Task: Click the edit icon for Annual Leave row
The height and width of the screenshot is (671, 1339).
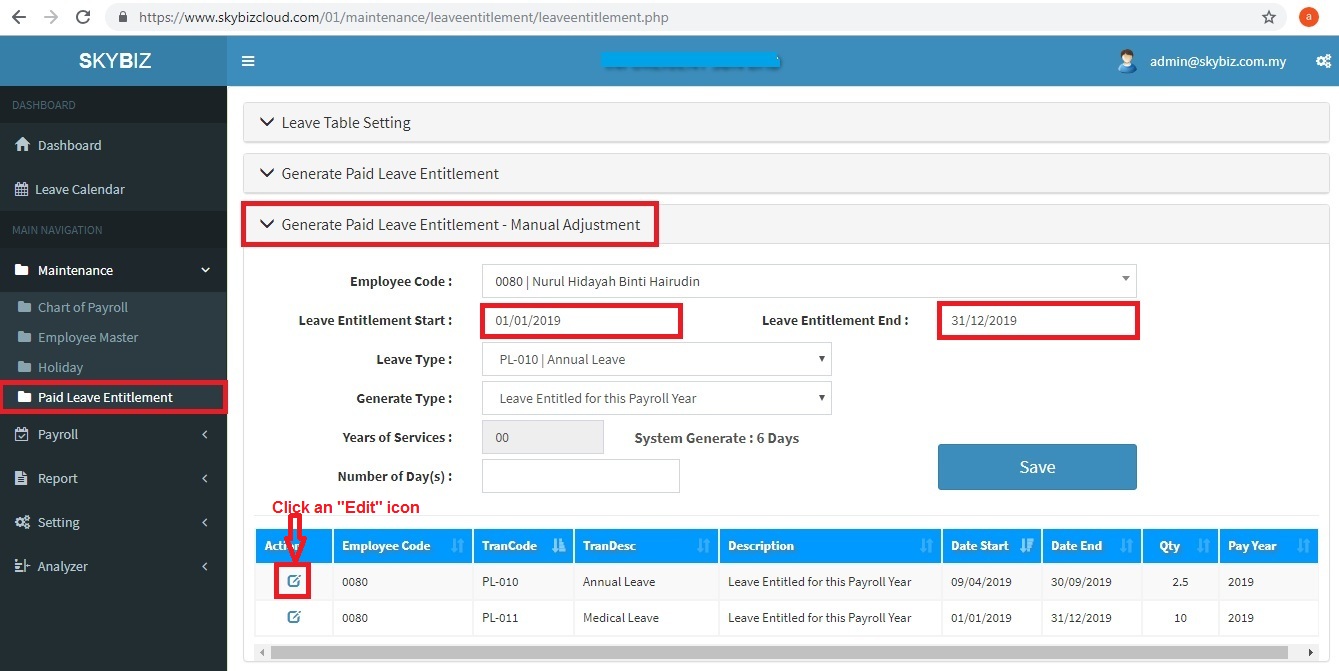Action: [294, 581]
